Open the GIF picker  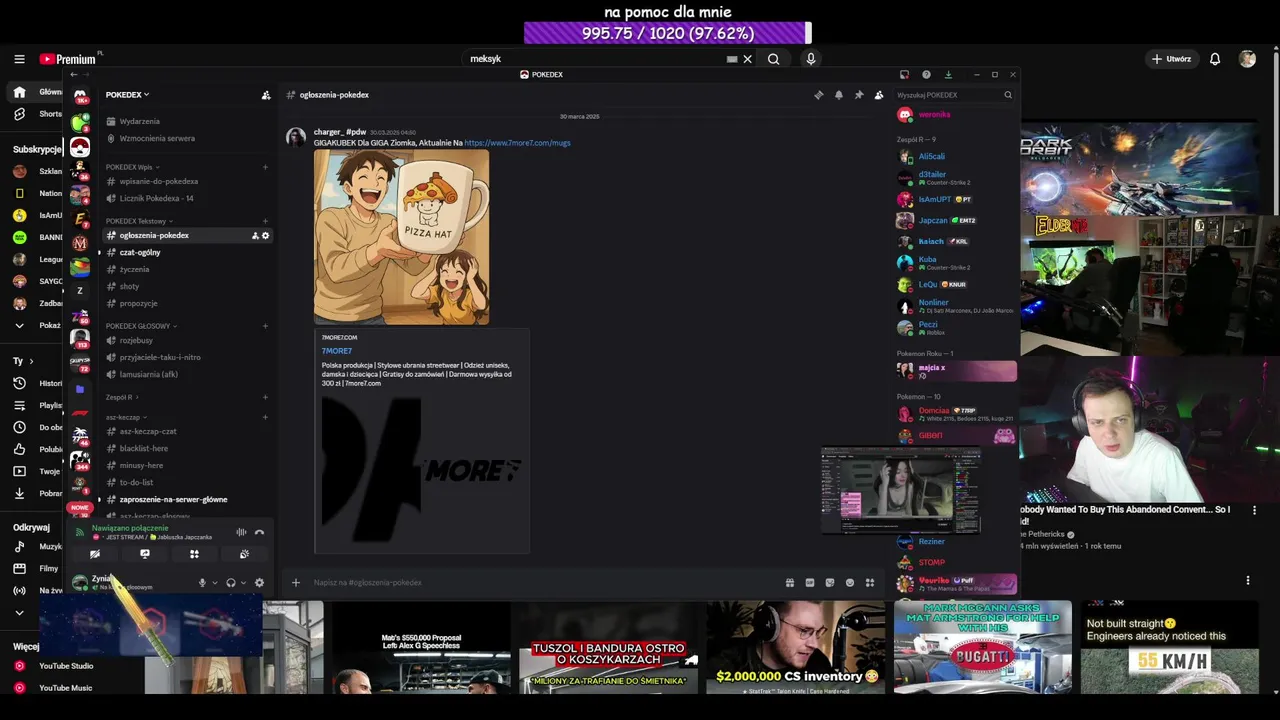pos(810,582)
